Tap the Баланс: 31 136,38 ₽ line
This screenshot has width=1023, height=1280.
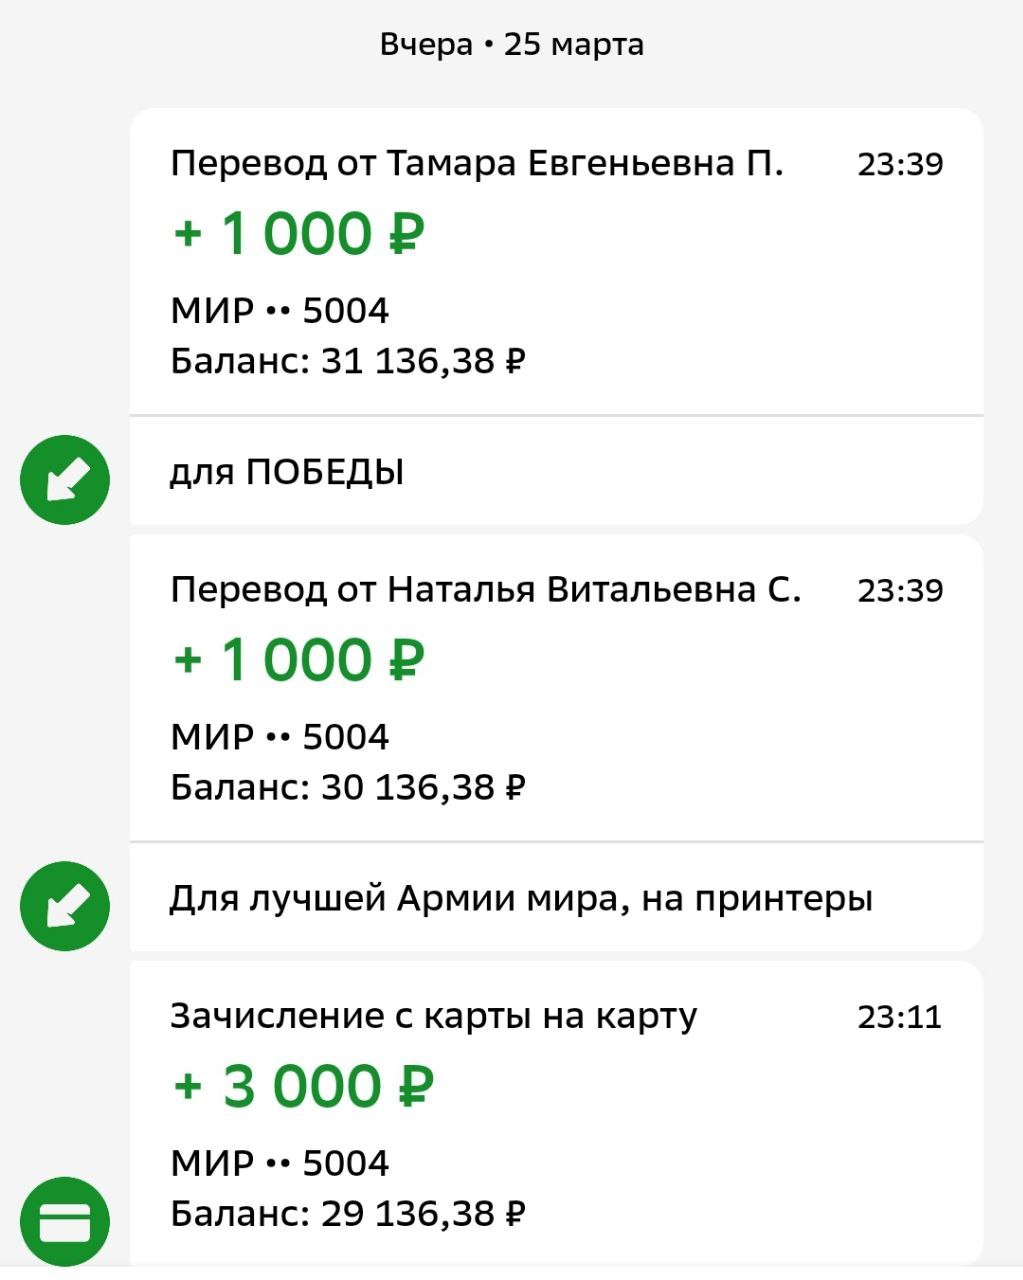(348, 360)
